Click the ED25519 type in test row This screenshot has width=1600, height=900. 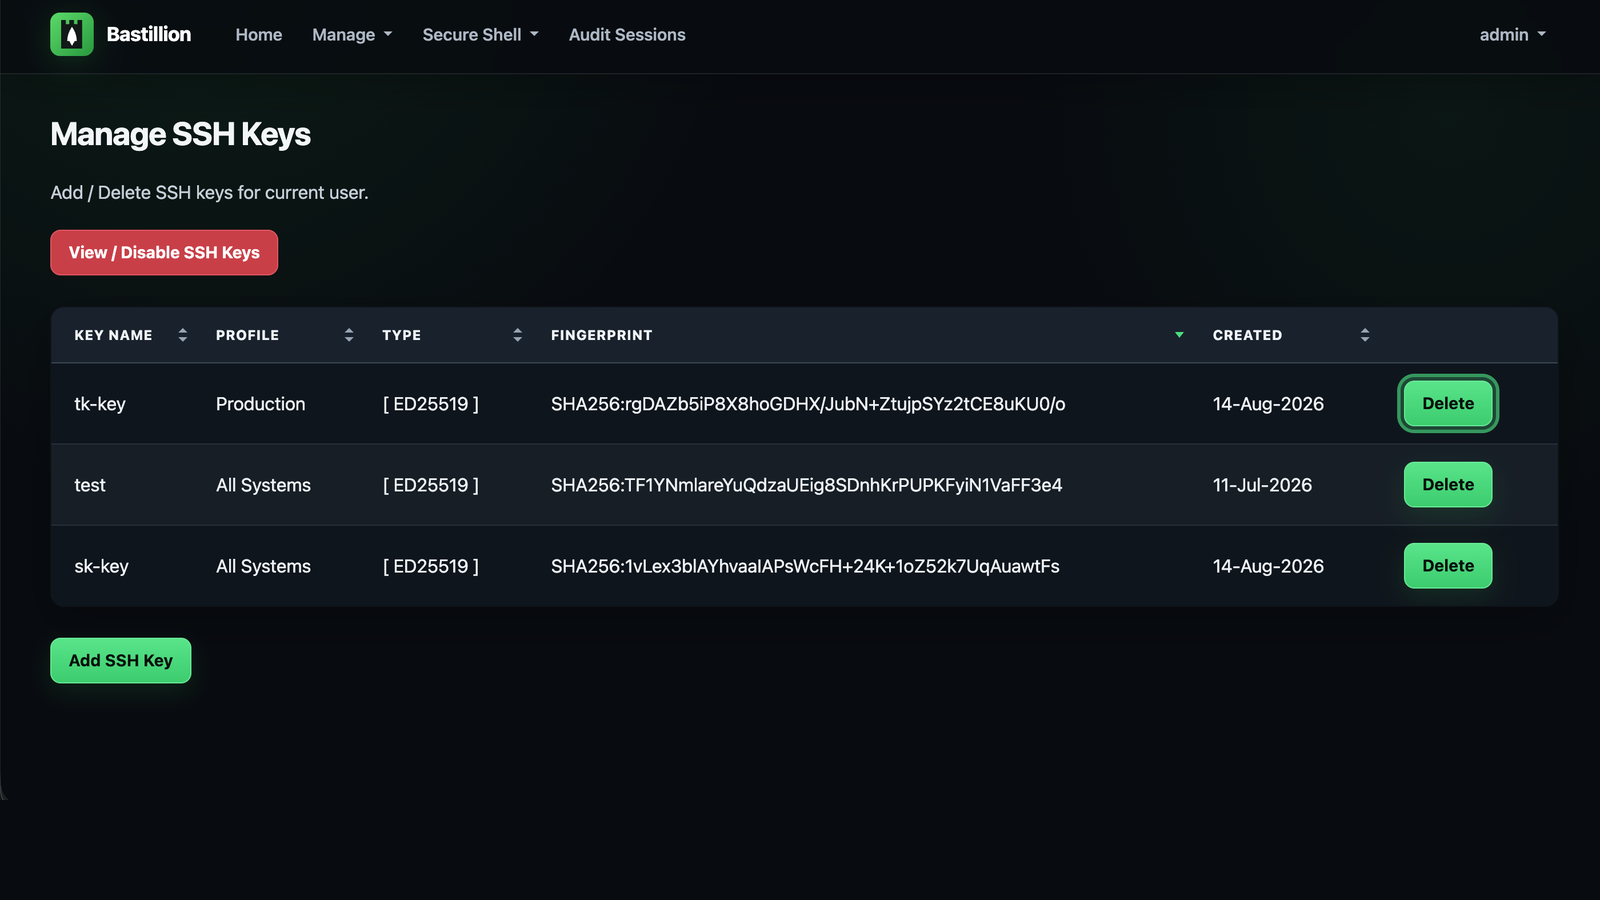click(x=431, y=485)
